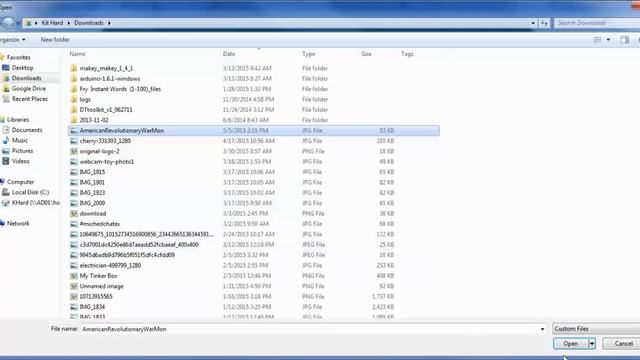Click the DTtoolkit_v1_062711 folder icon

[x=73, y=109]
